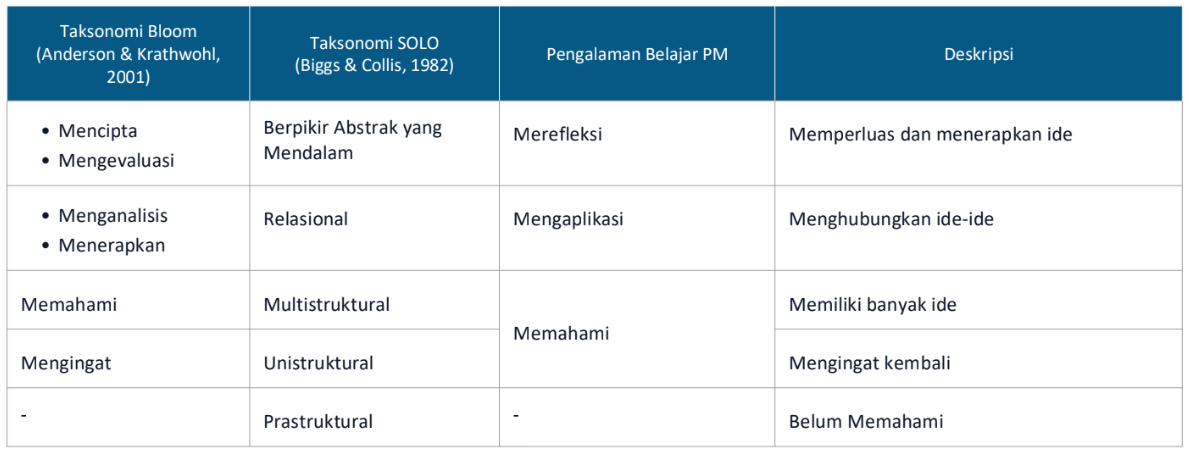
Task: Select the Menerapkan bullet item
Action: tap(112, 245)
